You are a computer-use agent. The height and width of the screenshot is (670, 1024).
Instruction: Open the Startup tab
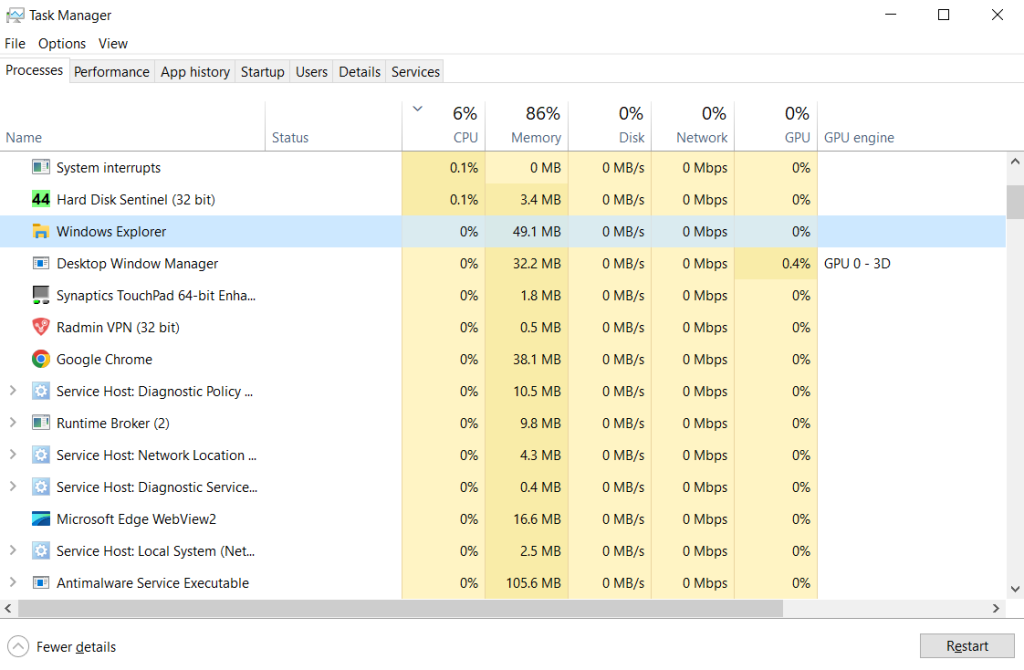click(x=262, y=72)
